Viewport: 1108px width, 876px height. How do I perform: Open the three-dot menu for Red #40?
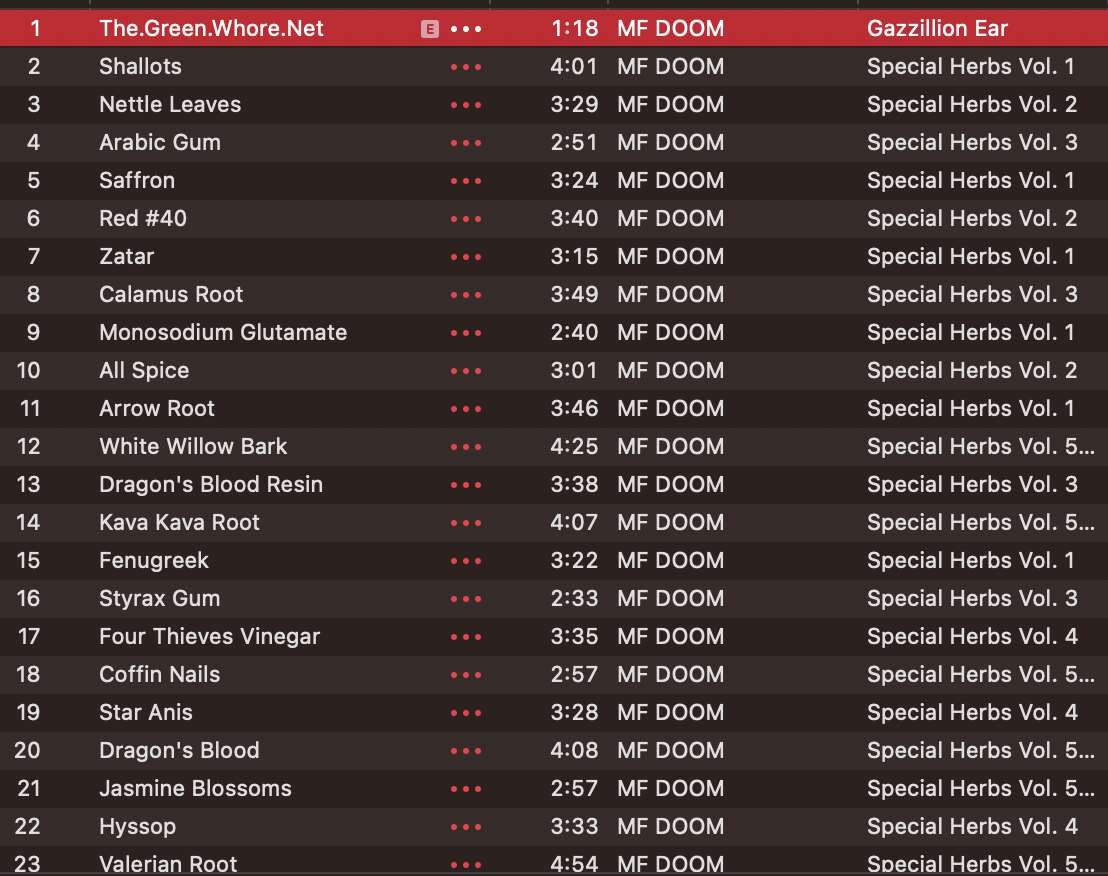click(466, 219)
